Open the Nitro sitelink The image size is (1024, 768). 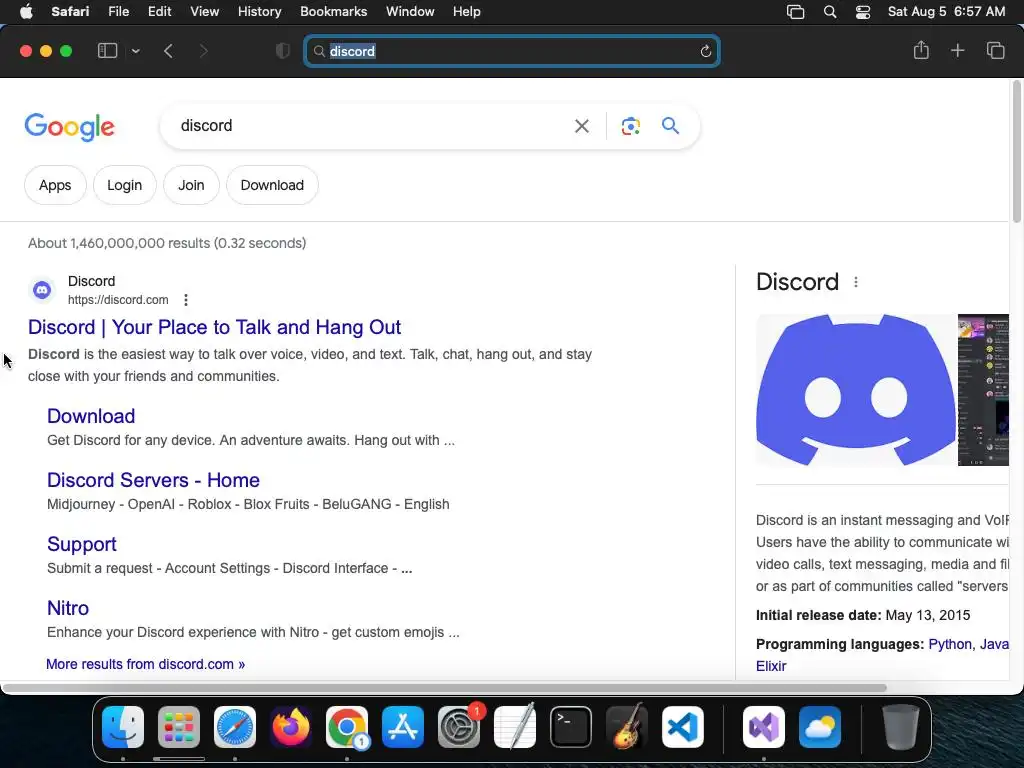(68, 608)
